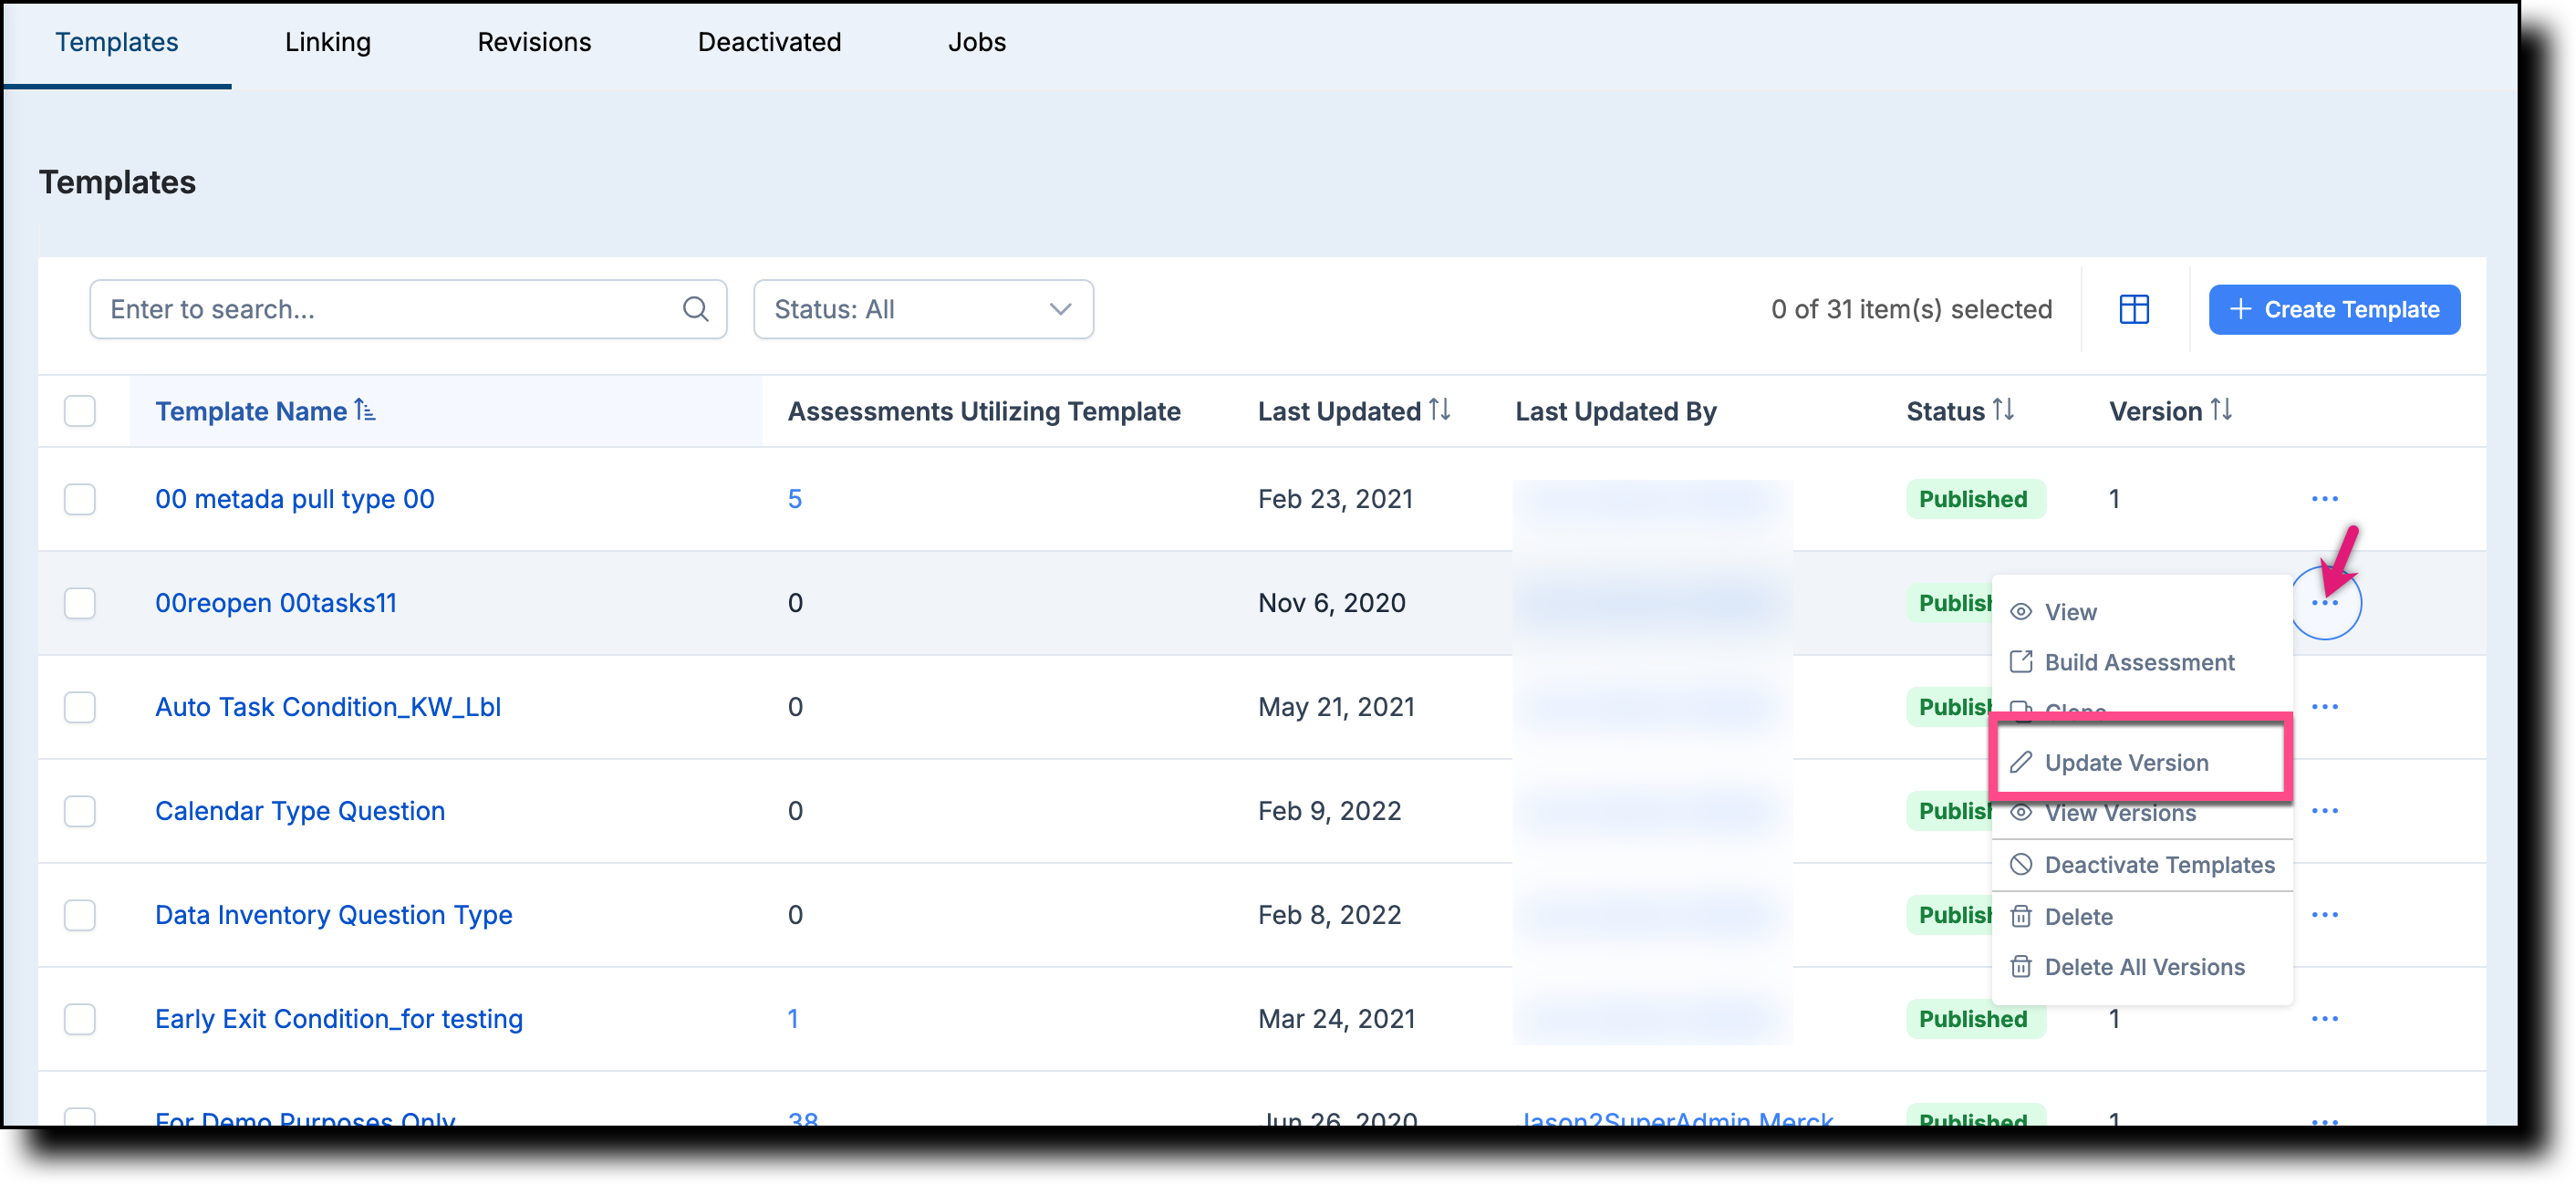Open the Data Inventory Question Type template
Image resolution: width=2576 pixels, height=1184 pixels.
tap(334, 915)
